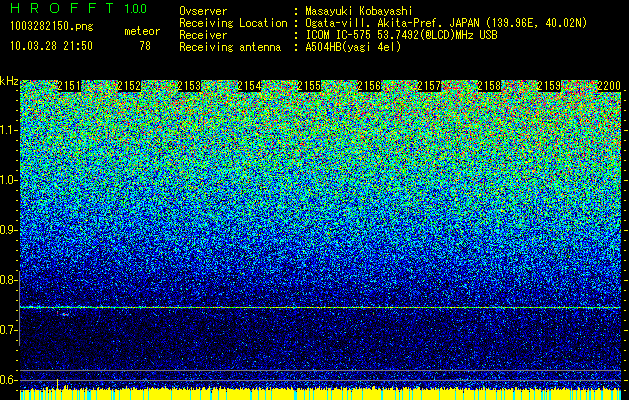Click the 2159 time marker
The width and height of the screenshot is (629, 400).
point(549,86)
